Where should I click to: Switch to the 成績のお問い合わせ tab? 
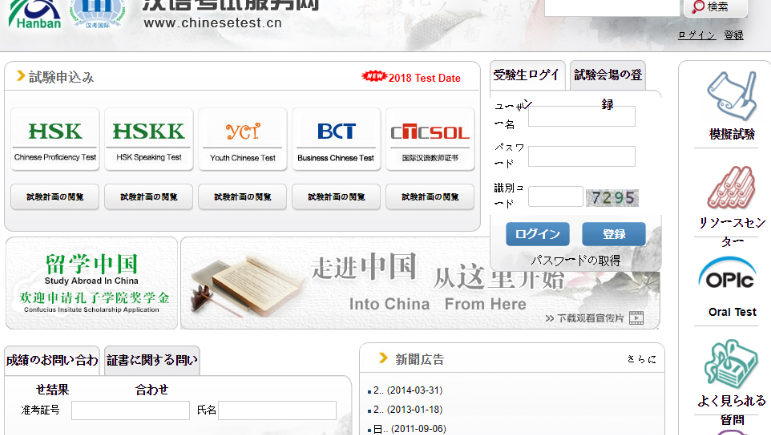point(52,360)
